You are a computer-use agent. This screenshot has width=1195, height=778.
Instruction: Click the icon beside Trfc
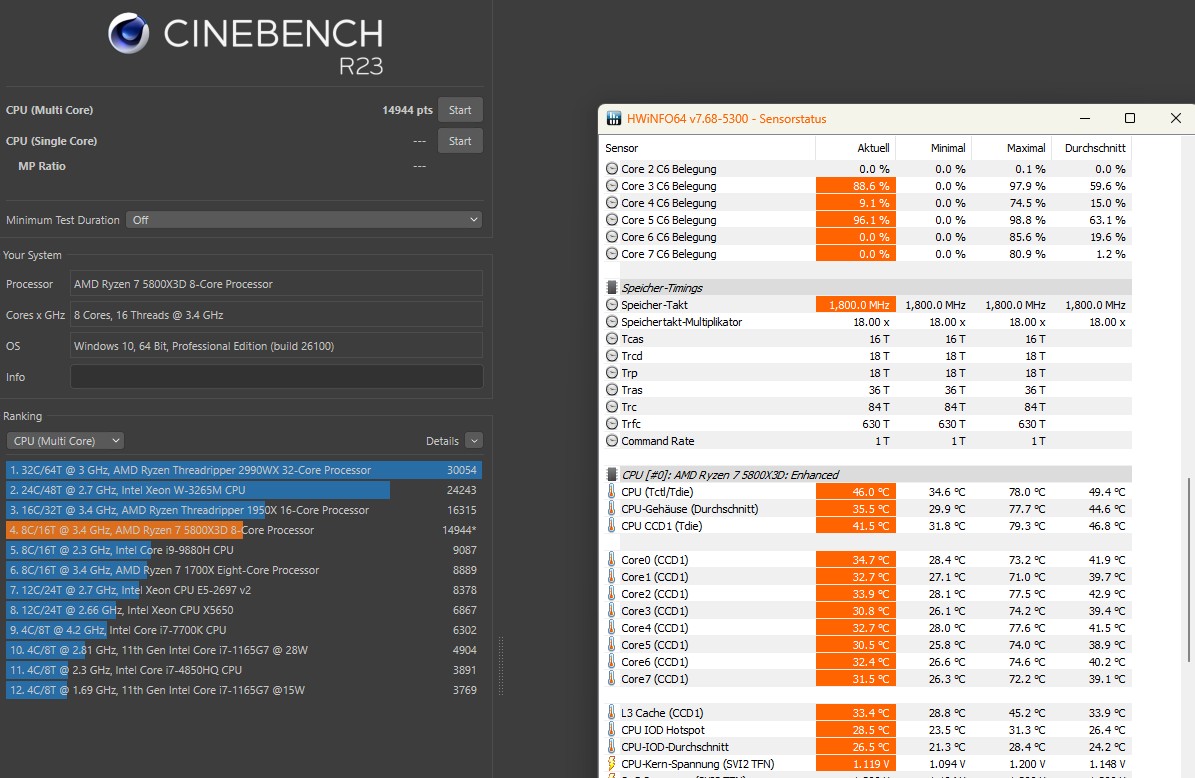611,424
